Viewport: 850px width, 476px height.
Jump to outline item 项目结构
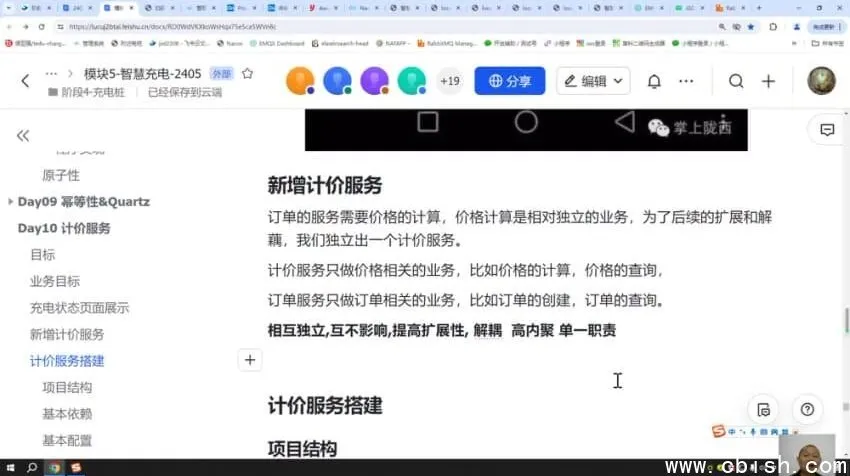coord(67,388)
